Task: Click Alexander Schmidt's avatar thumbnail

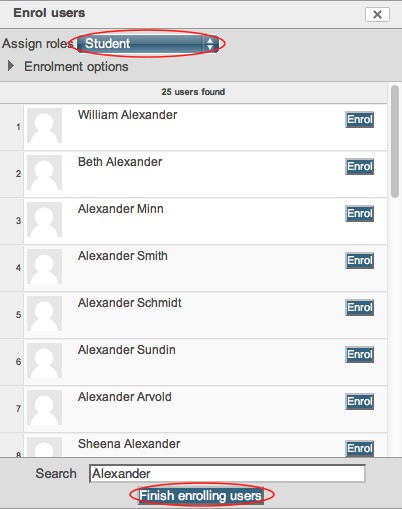Action: (x=44, y=313)
